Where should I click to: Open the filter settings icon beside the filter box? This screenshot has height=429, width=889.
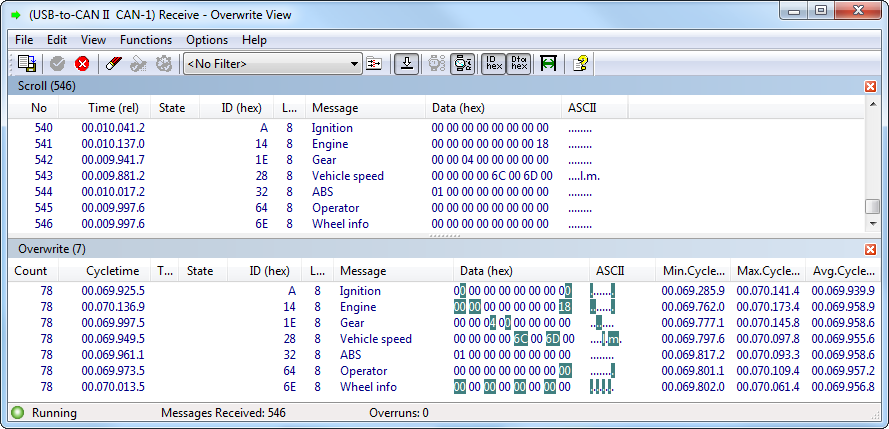[374, 63]
